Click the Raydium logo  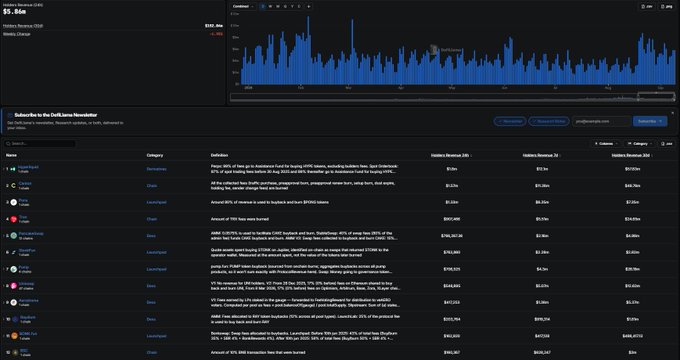tap(15, 319)
